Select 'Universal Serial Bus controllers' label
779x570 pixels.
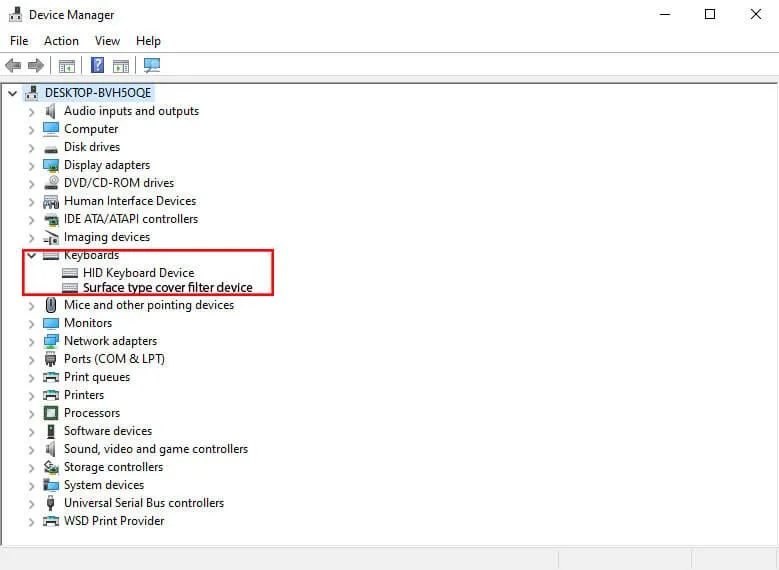144,503
